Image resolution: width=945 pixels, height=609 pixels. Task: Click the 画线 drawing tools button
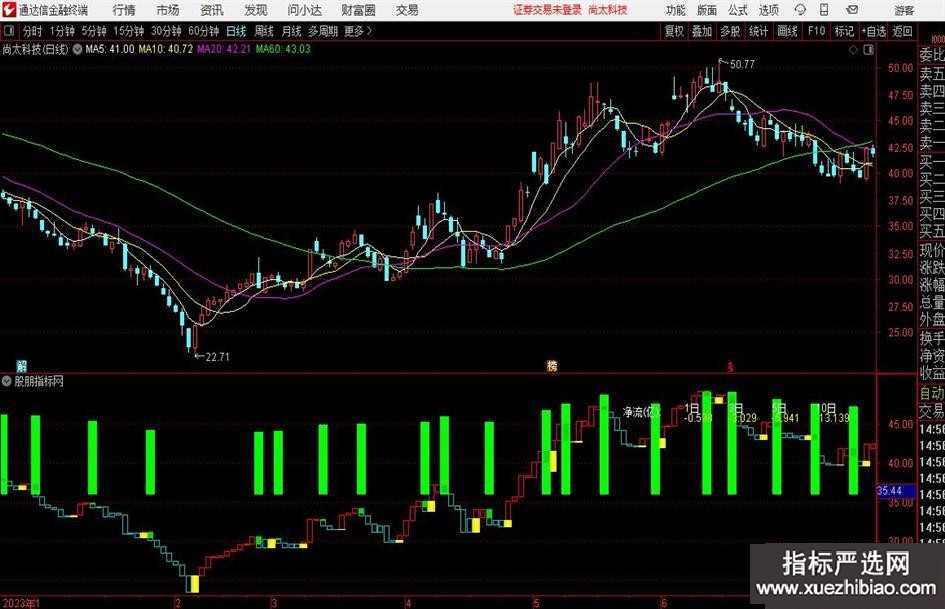point(788,31)
